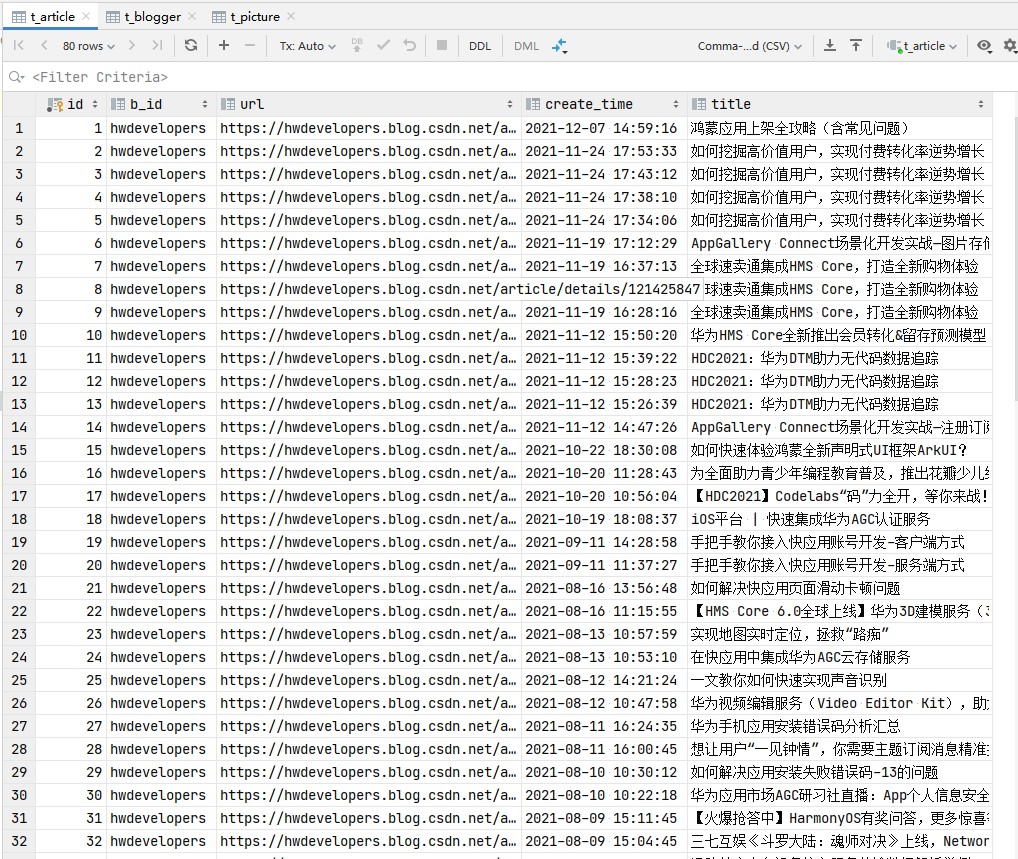Select title 如何快速体验鸿蒙全新声明式UI框架ArkUI?

click(839, 451)
